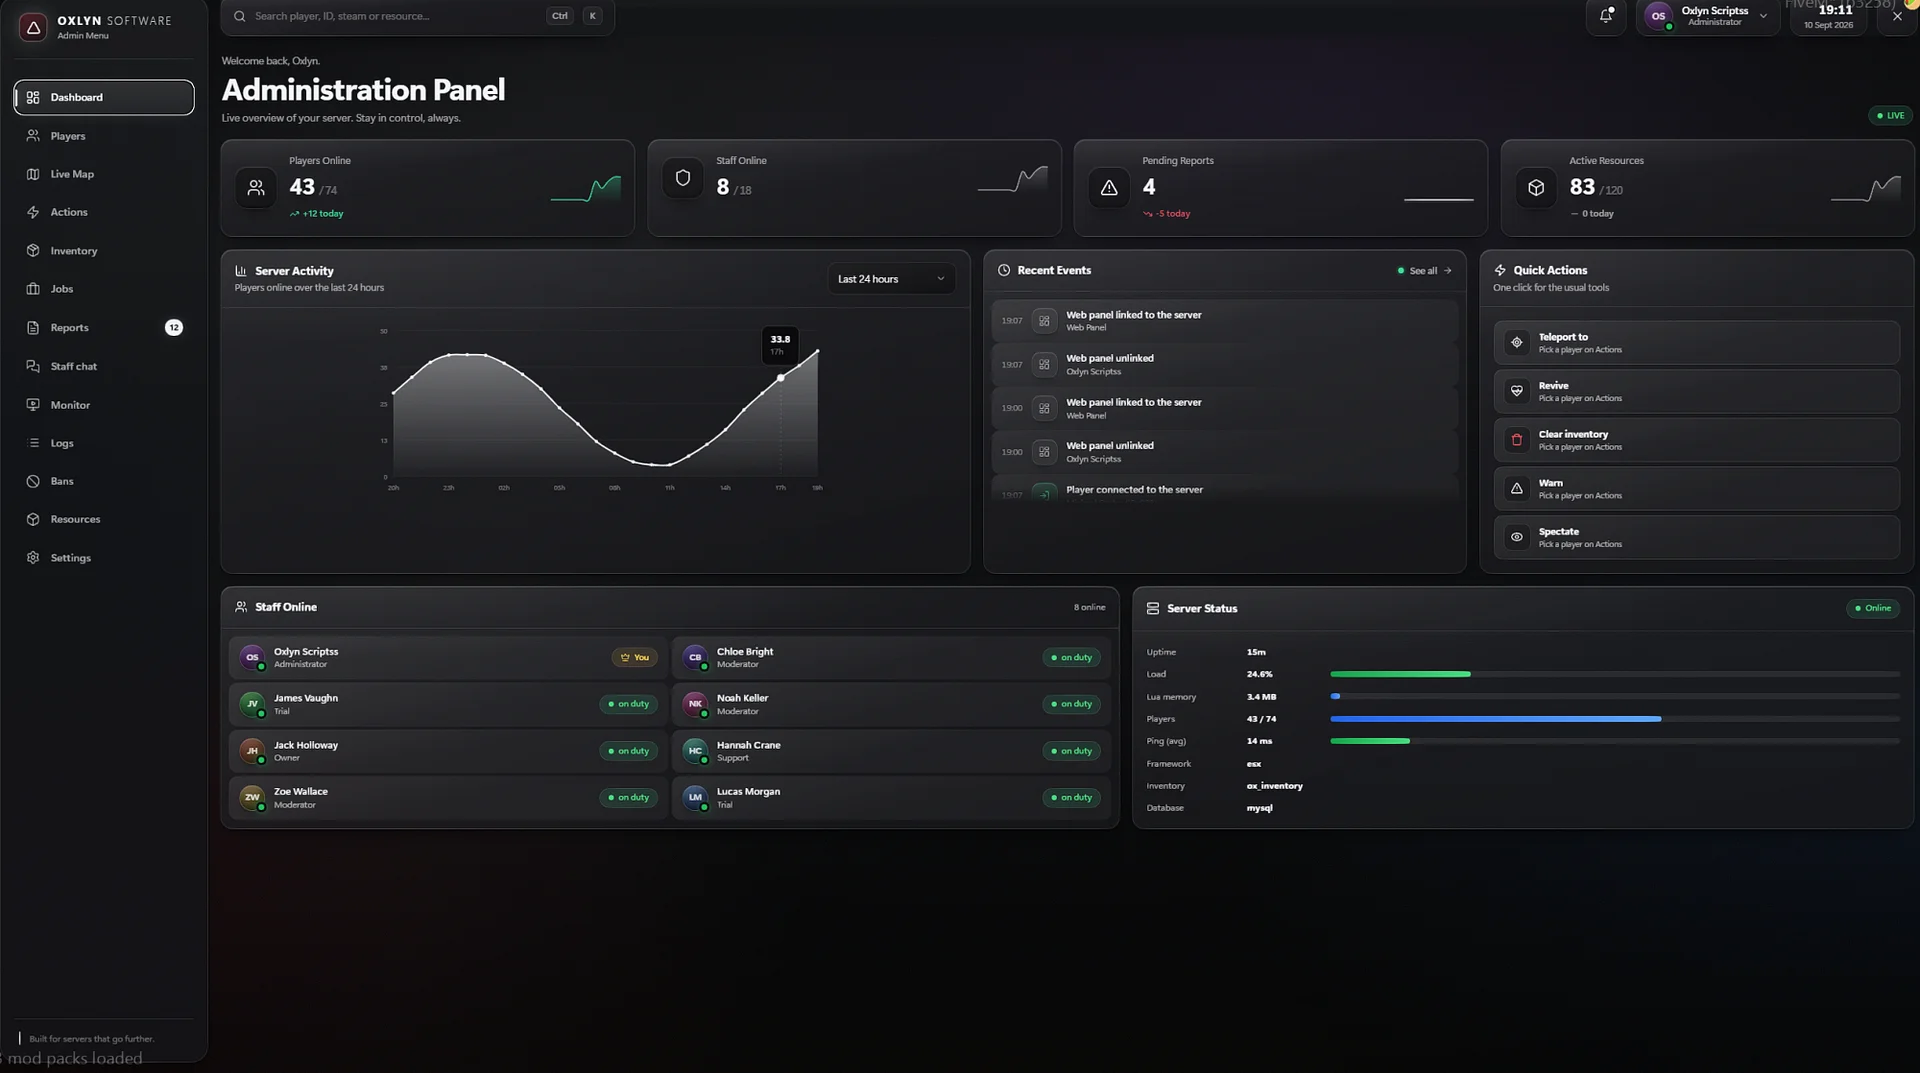Click the OS avatar in the top bar

click(1659, 16)
